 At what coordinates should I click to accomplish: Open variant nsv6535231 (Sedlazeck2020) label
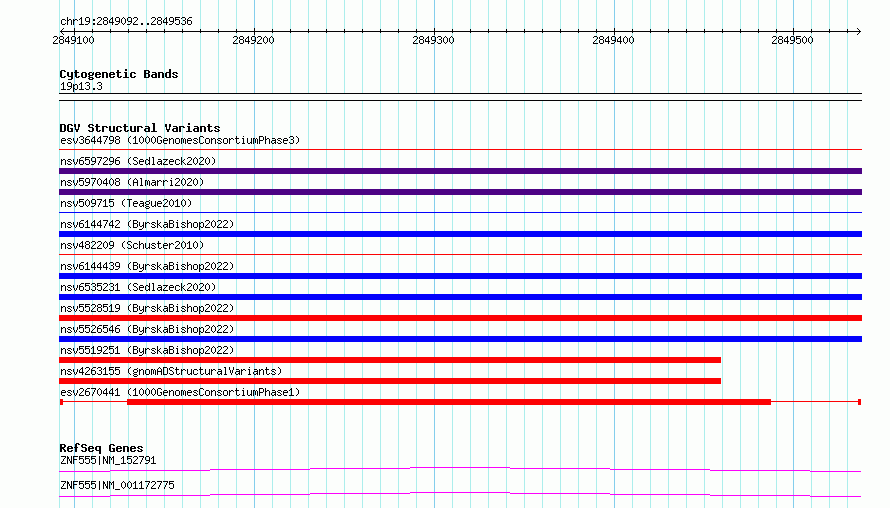pyautogui.click(x=138, y=287)
